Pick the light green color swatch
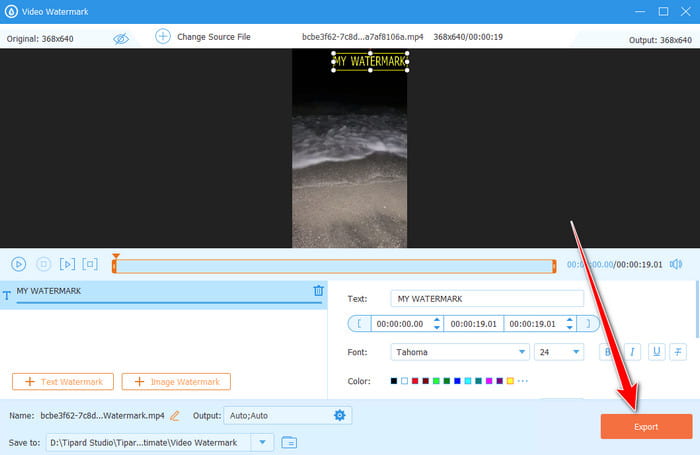The width and height of the screenshot is (700, 455). 436,381
